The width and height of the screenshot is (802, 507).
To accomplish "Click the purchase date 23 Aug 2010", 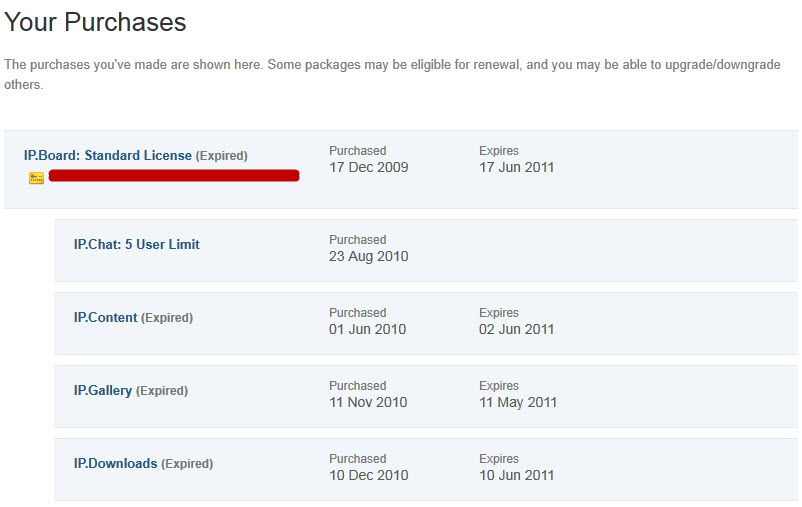I will [x=368, y=256].
